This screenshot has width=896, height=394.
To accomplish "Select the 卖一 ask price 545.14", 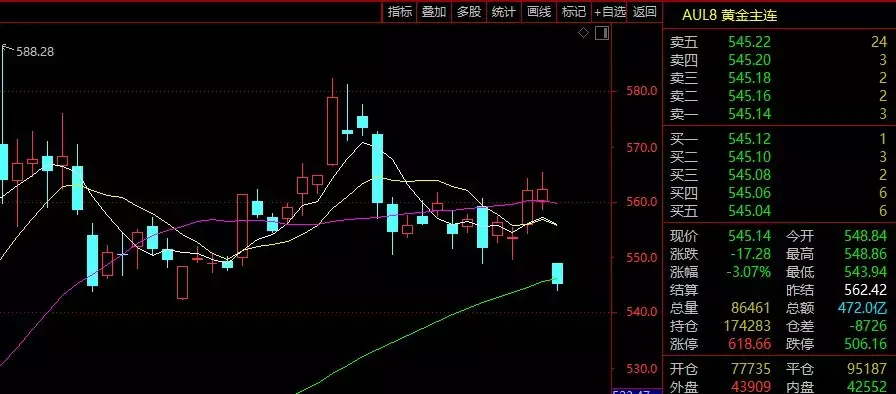I will (x=749, y=114).
